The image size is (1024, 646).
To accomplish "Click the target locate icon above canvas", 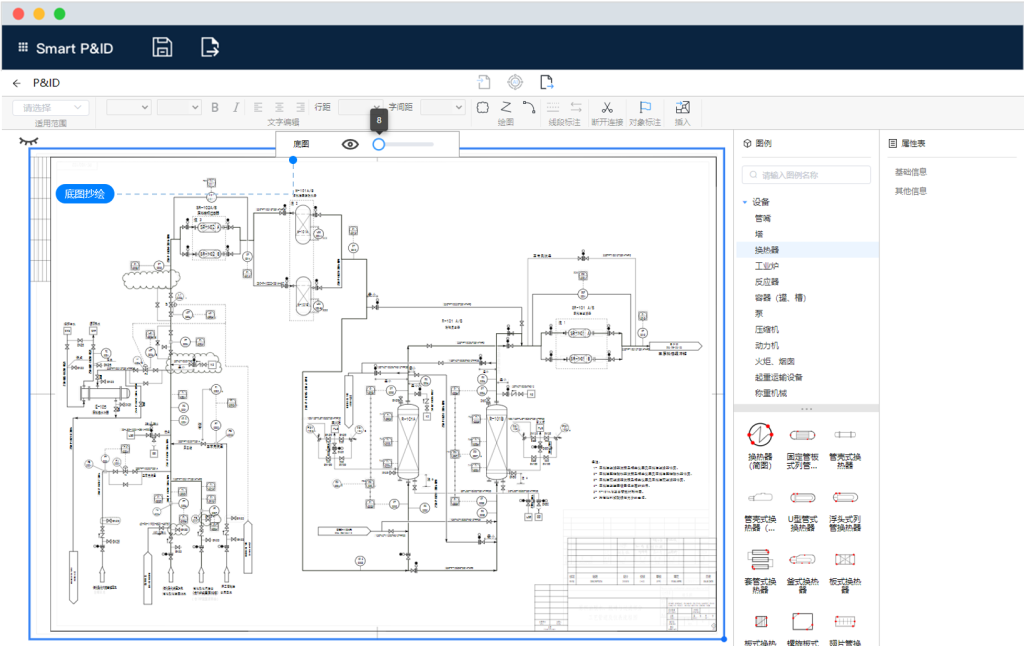I will (515, 83).
